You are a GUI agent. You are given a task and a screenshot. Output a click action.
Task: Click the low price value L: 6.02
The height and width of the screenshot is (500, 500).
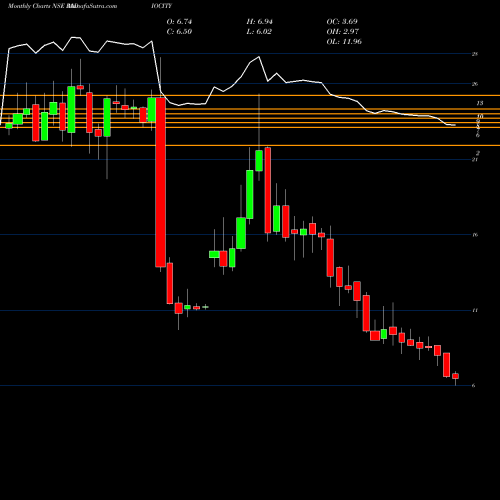click(259, 32)
